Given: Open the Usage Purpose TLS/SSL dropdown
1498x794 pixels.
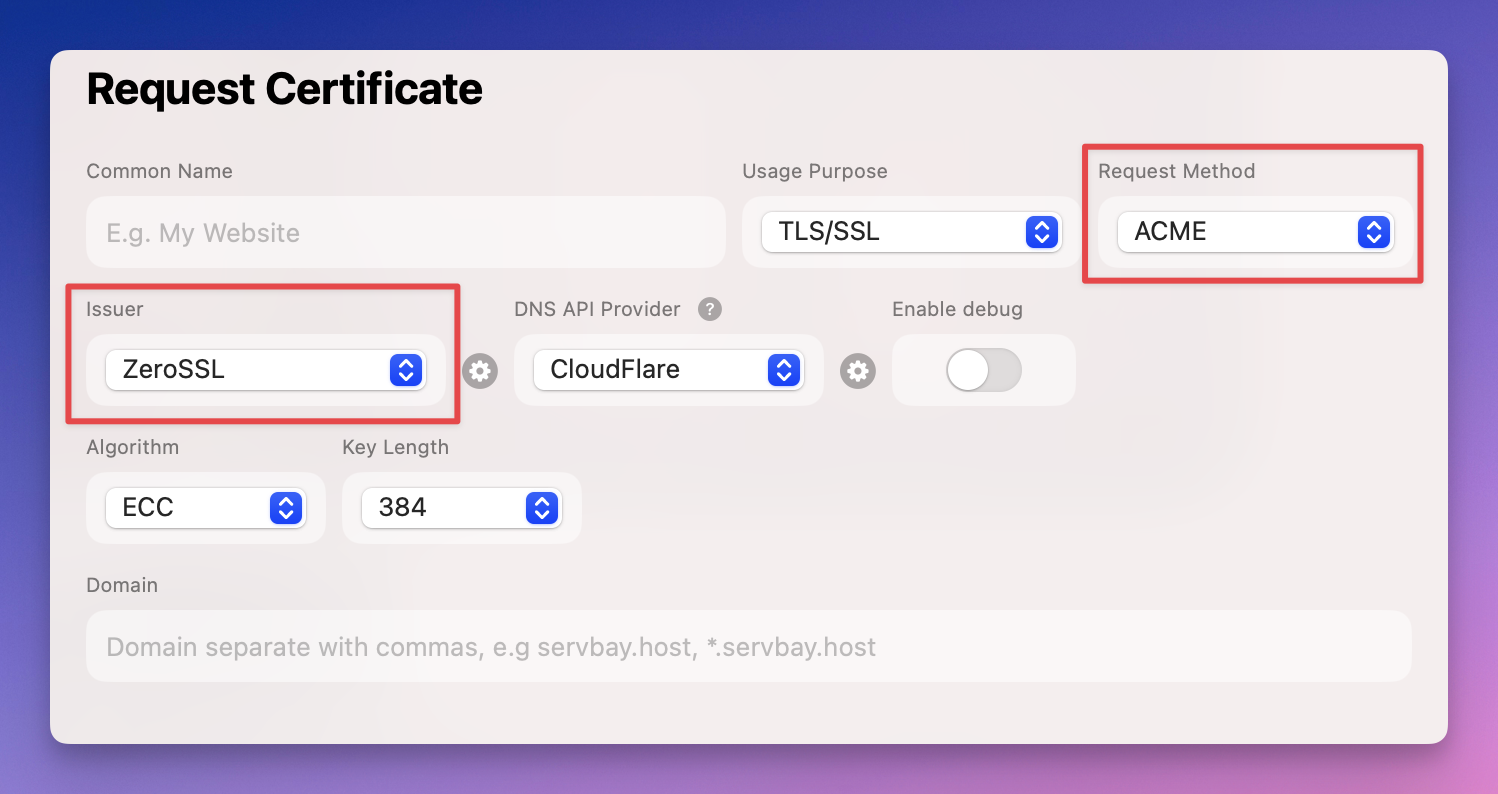Looking at the screenshot, I should (911, 232).
